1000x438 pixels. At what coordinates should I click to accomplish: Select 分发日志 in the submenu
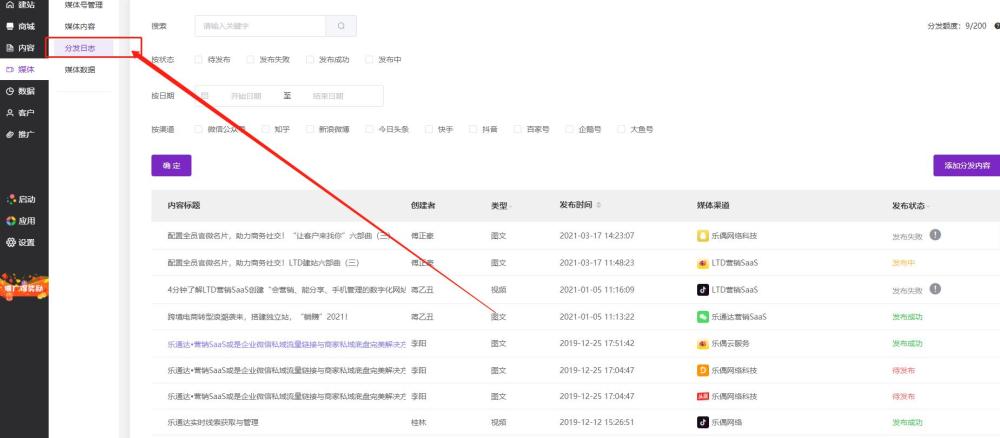coord(80,48)
